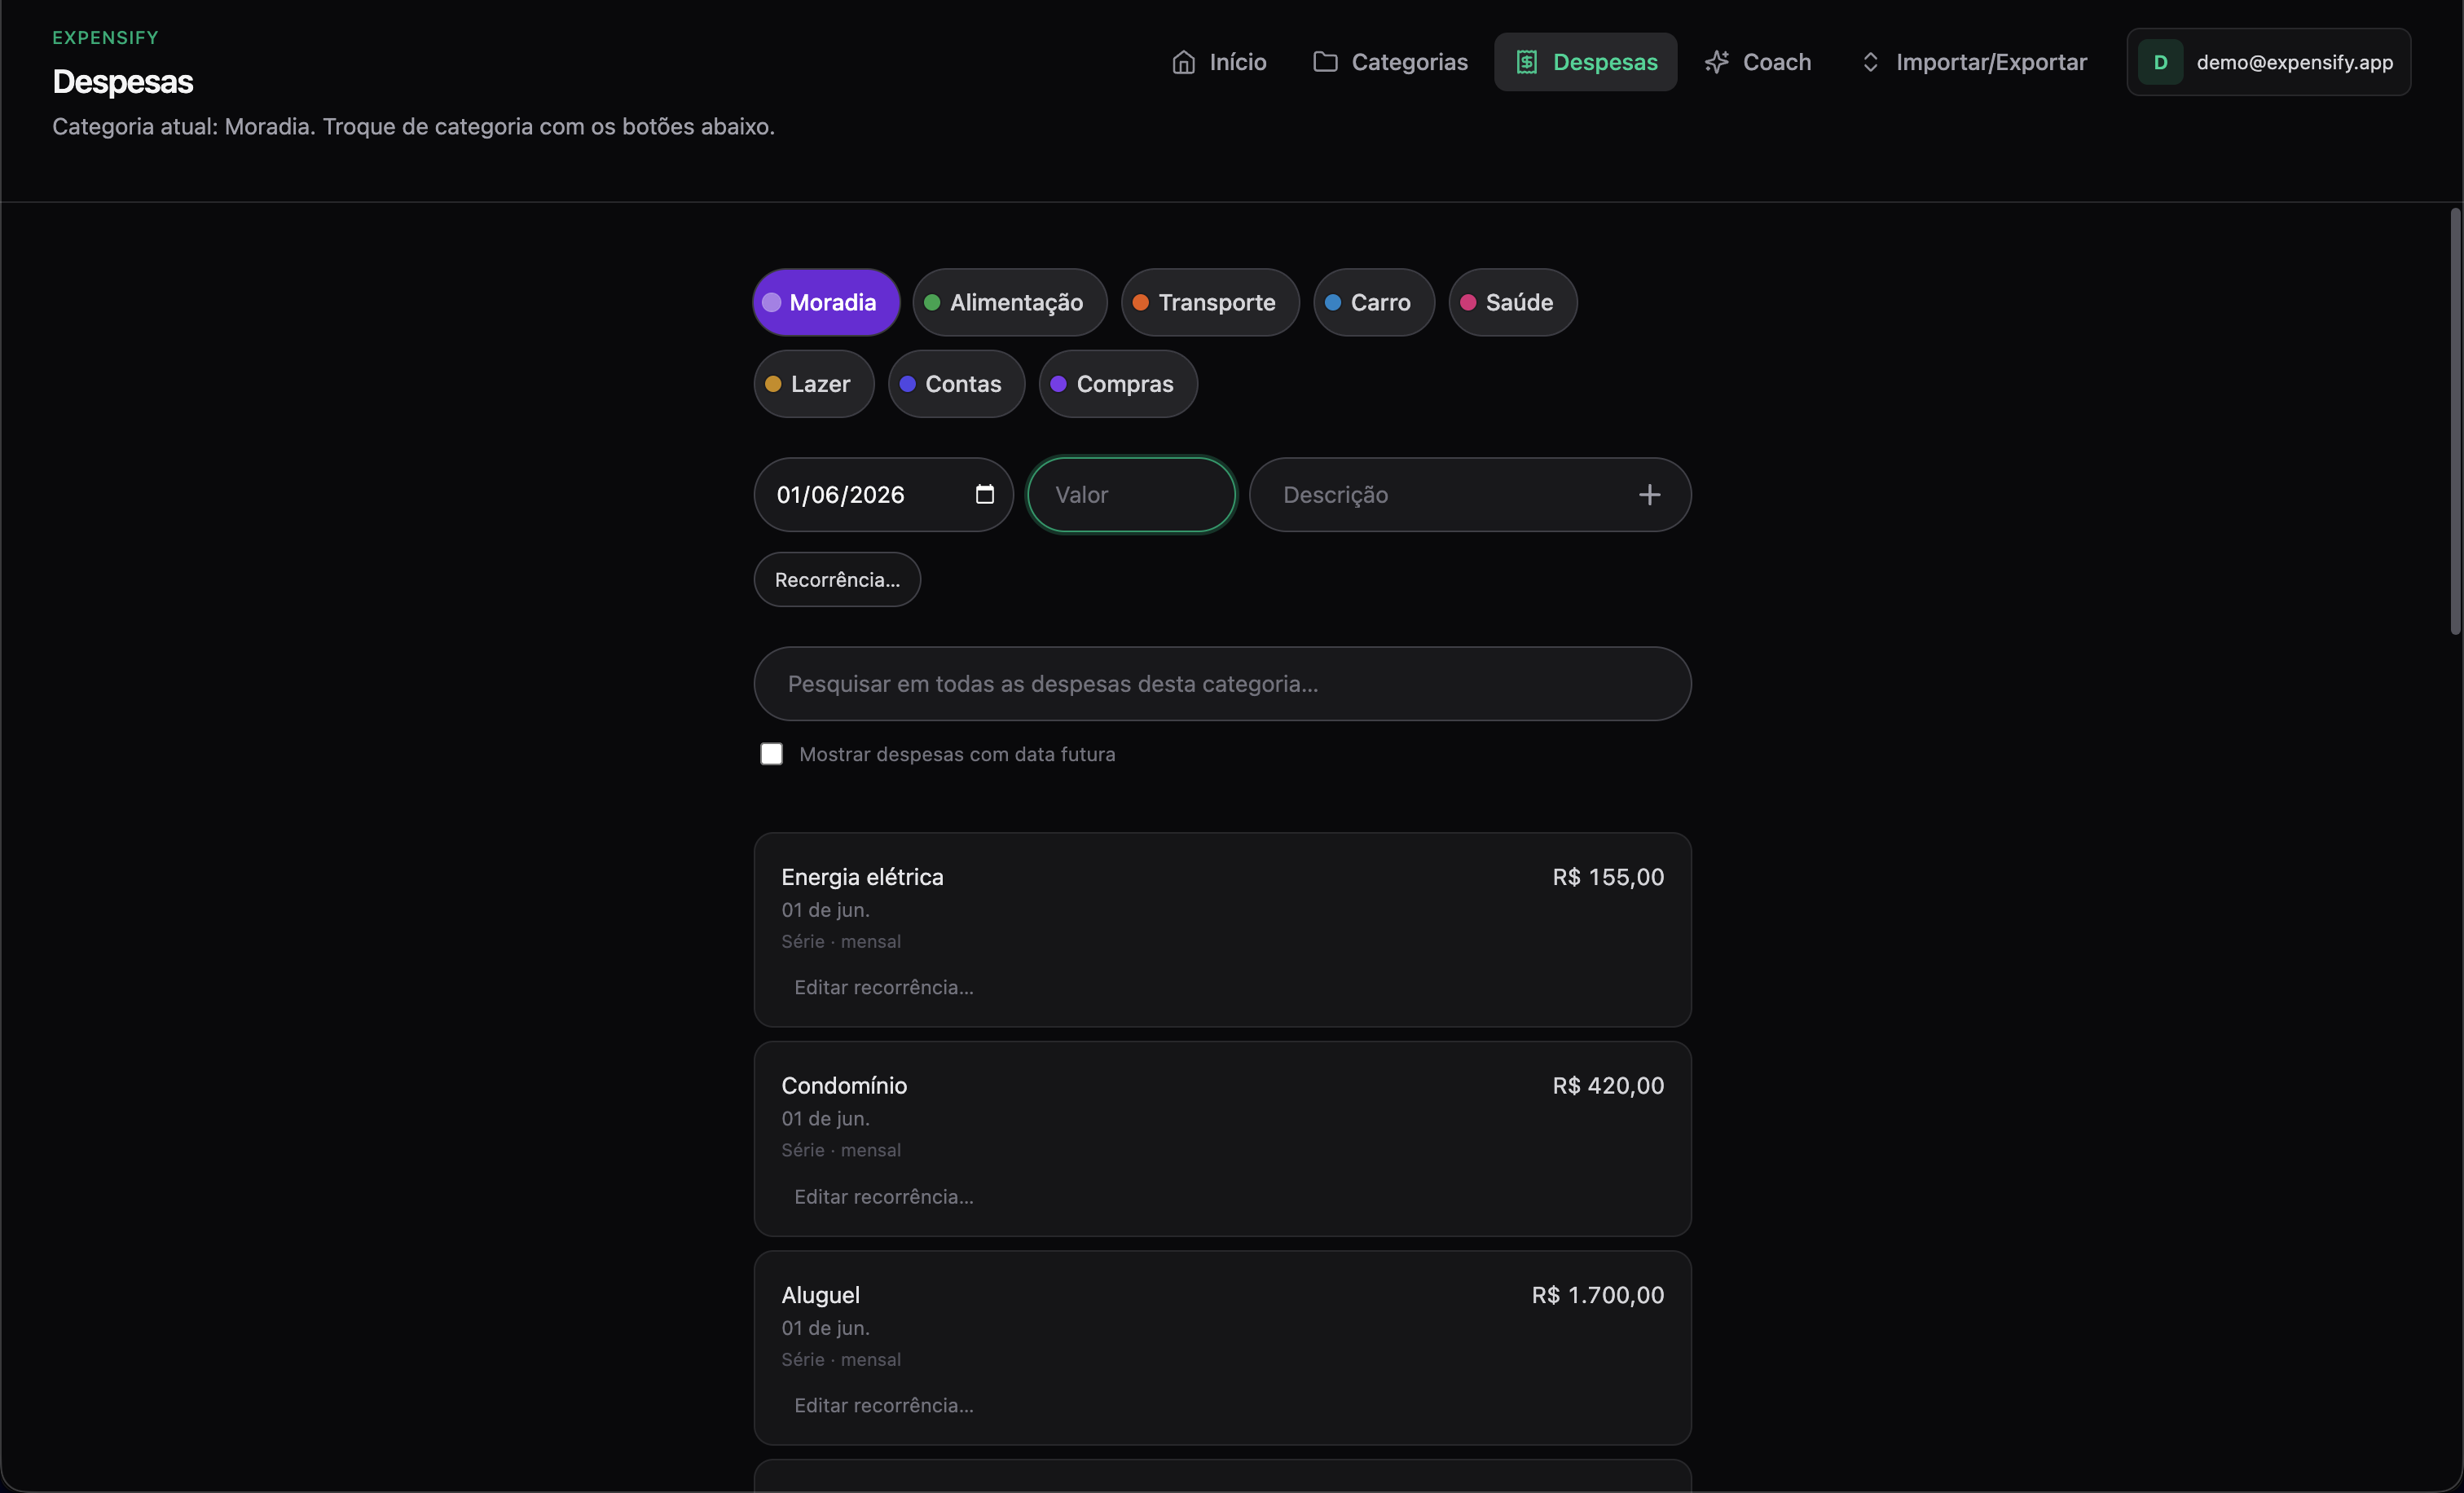The image size is (2464, 1493).
Task: Select the Moradia category chip
Action: tap(826, 302)
